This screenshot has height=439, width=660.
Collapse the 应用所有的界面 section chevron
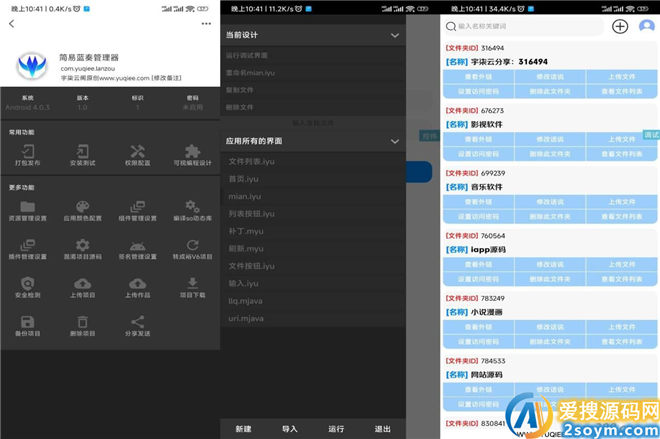[x=395, y=141]
